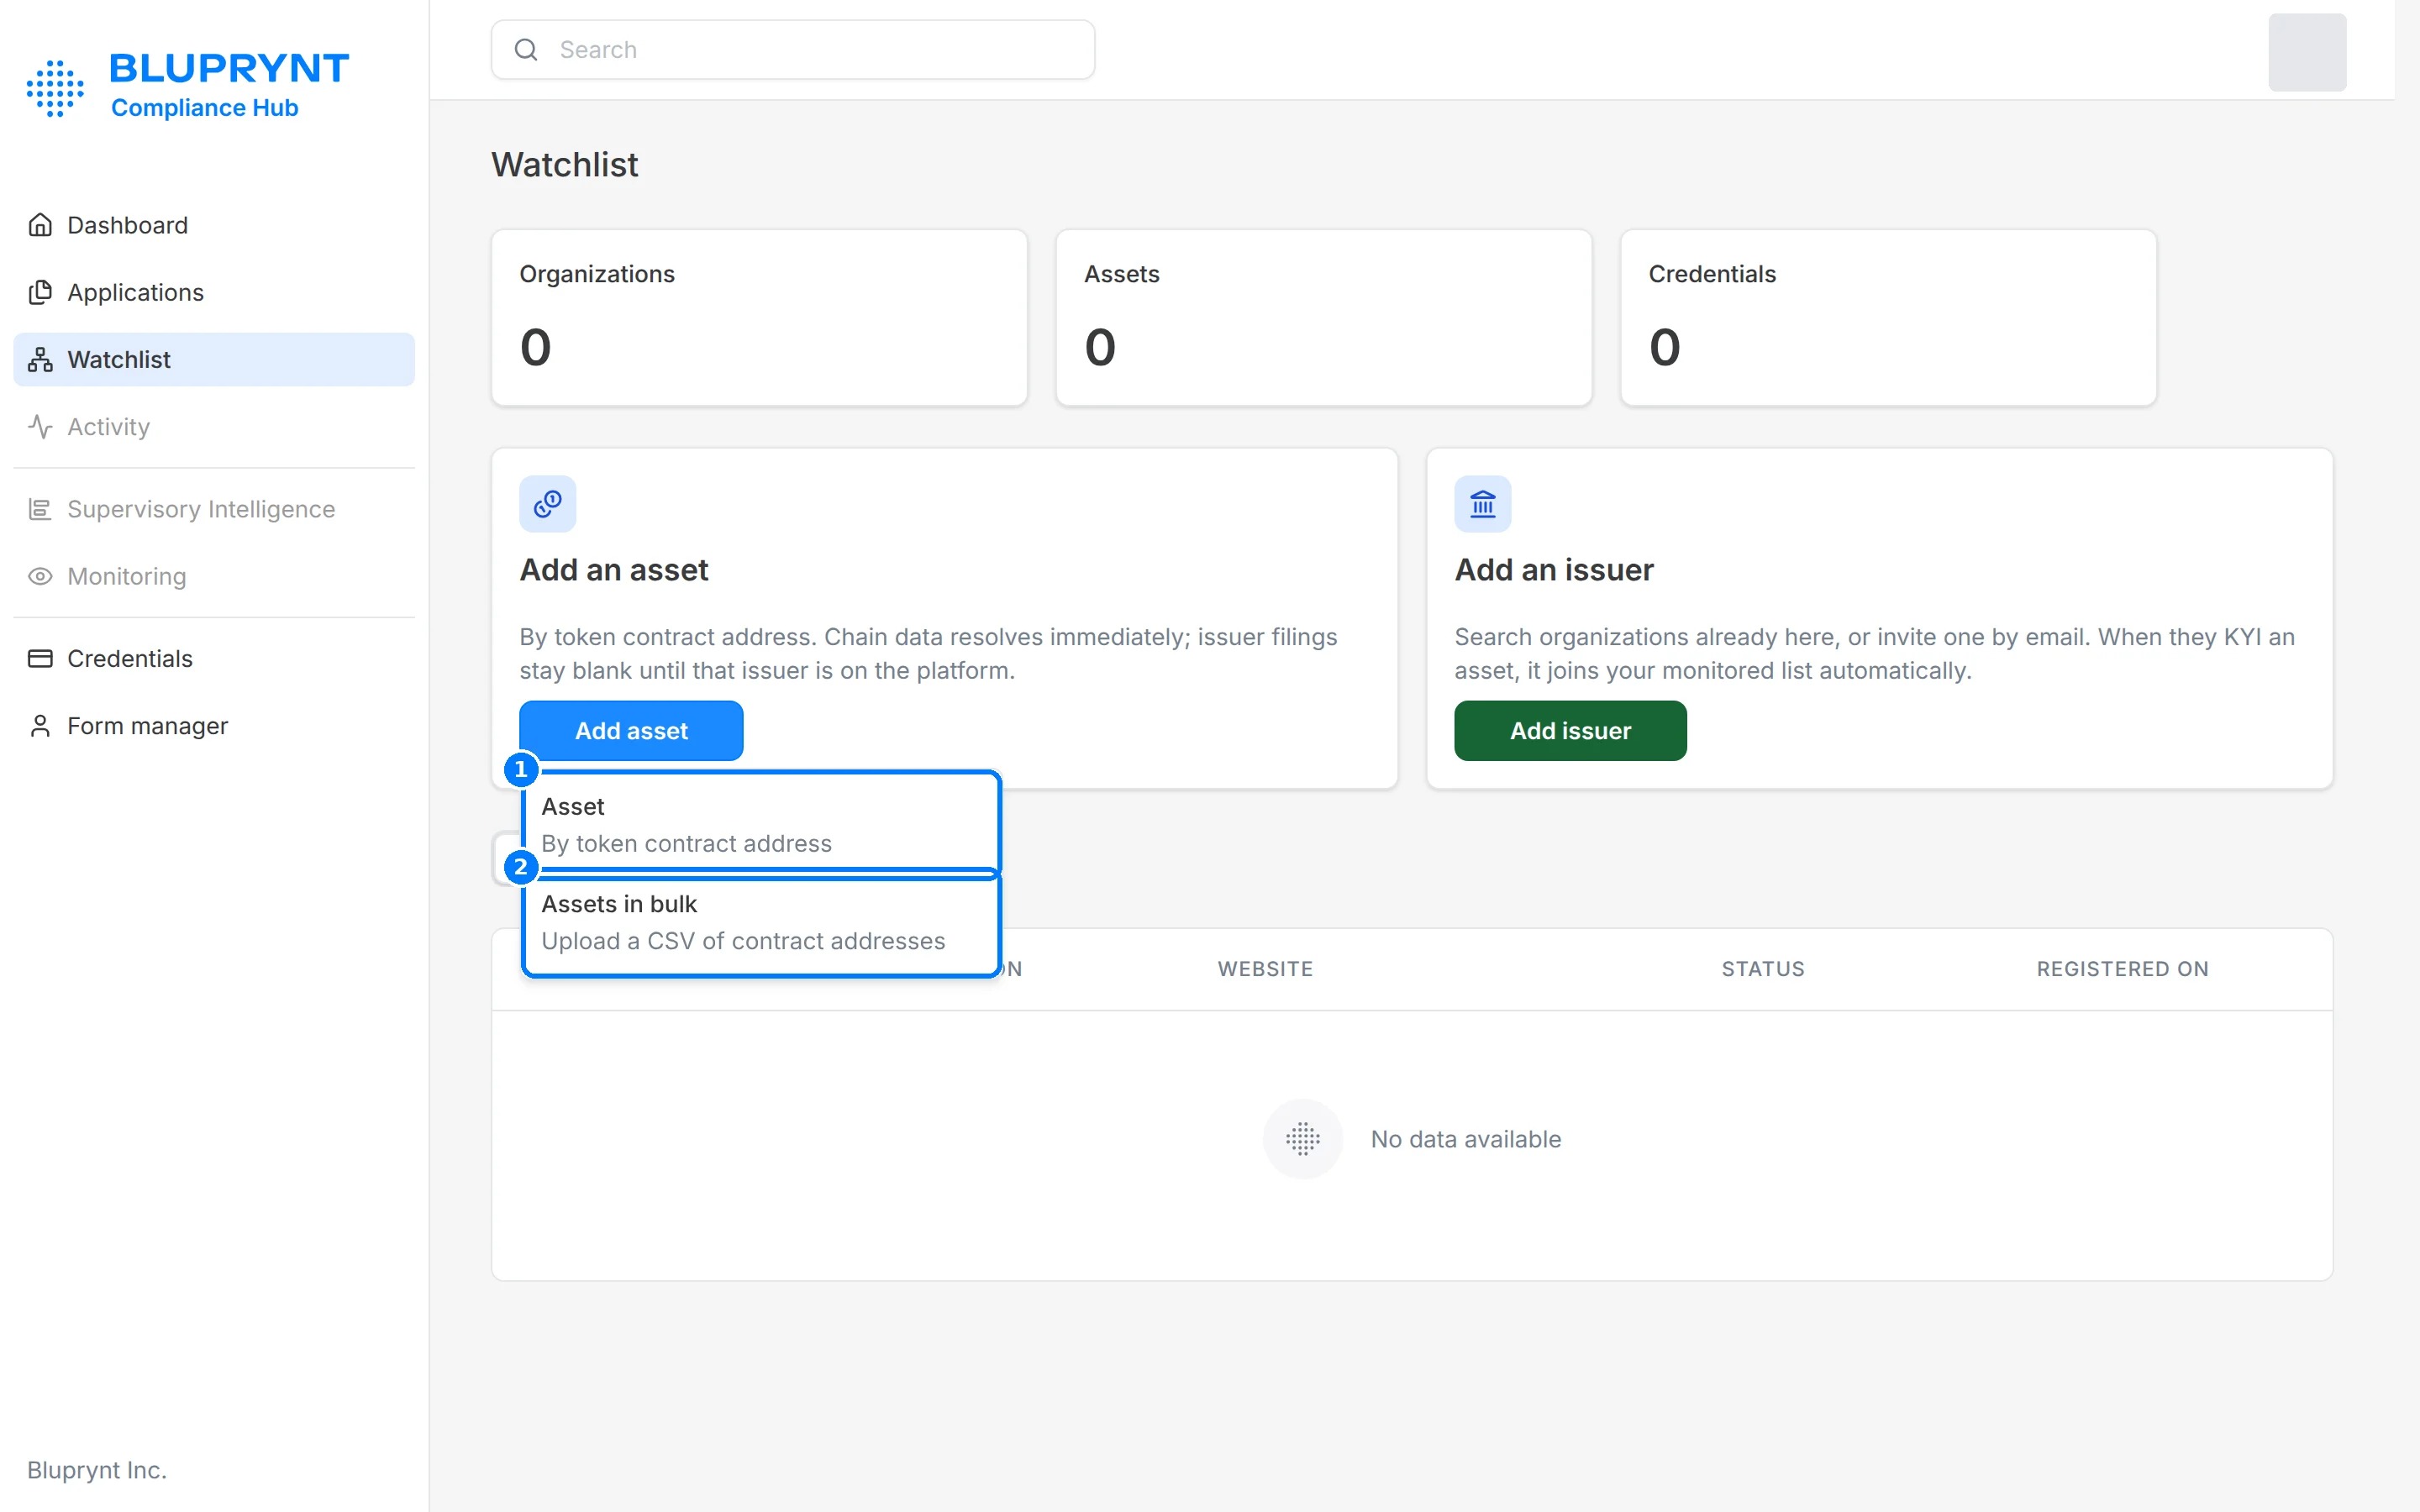The image size is (2420, 1512).
Task: Click the blue Add asset button
Action: pos(631,731)
